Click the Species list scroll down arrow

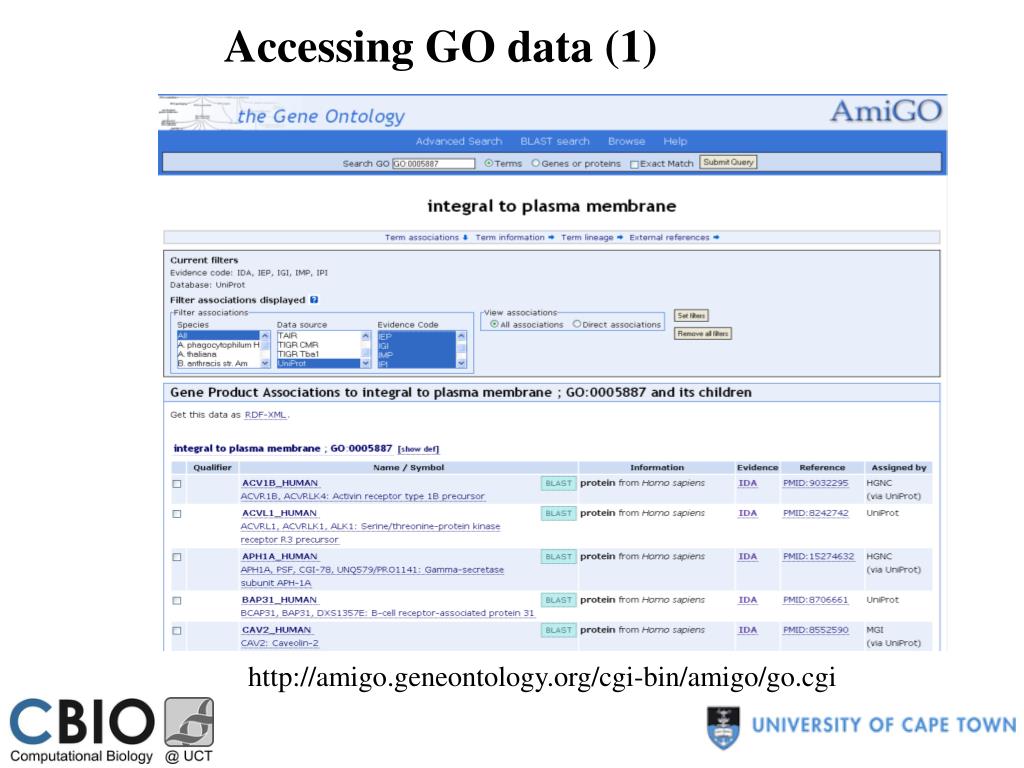point(265,363)
